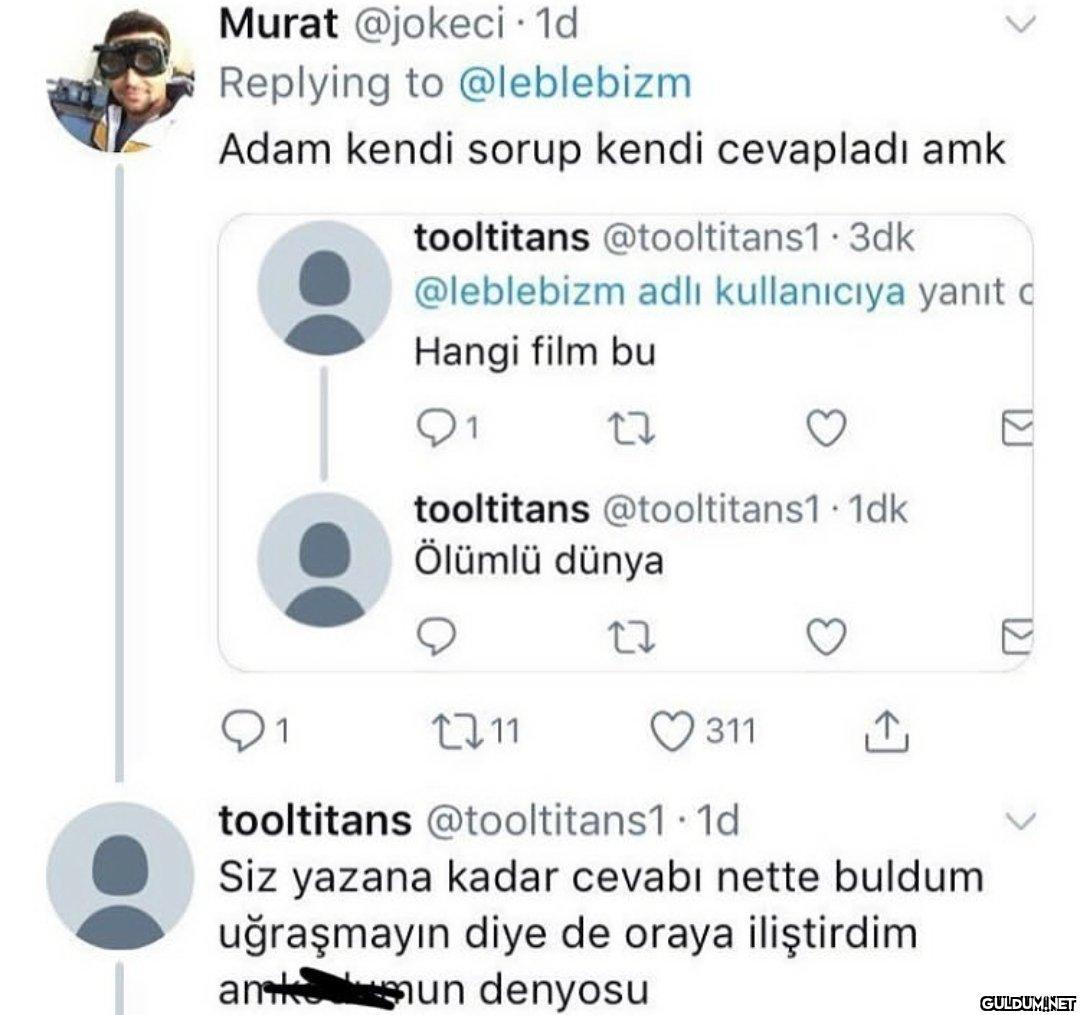The height and width of the screenshot is (1015, 1080).
Task: Open tooltitans username in the bottom reply
Action: [315, 821]
